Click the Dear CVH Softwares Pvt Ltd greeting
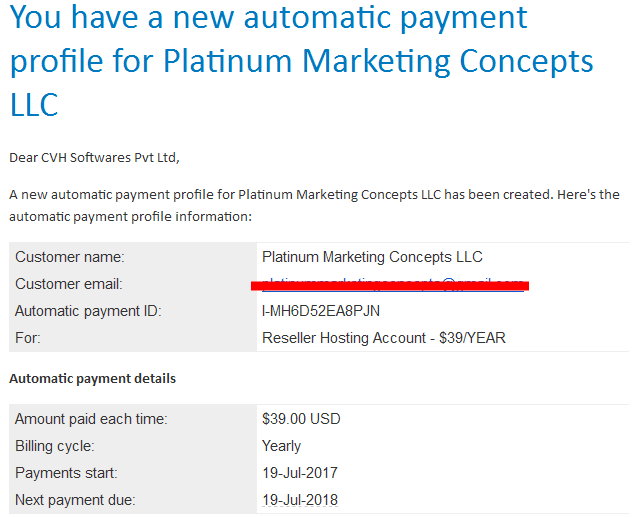 pos(95,158)
